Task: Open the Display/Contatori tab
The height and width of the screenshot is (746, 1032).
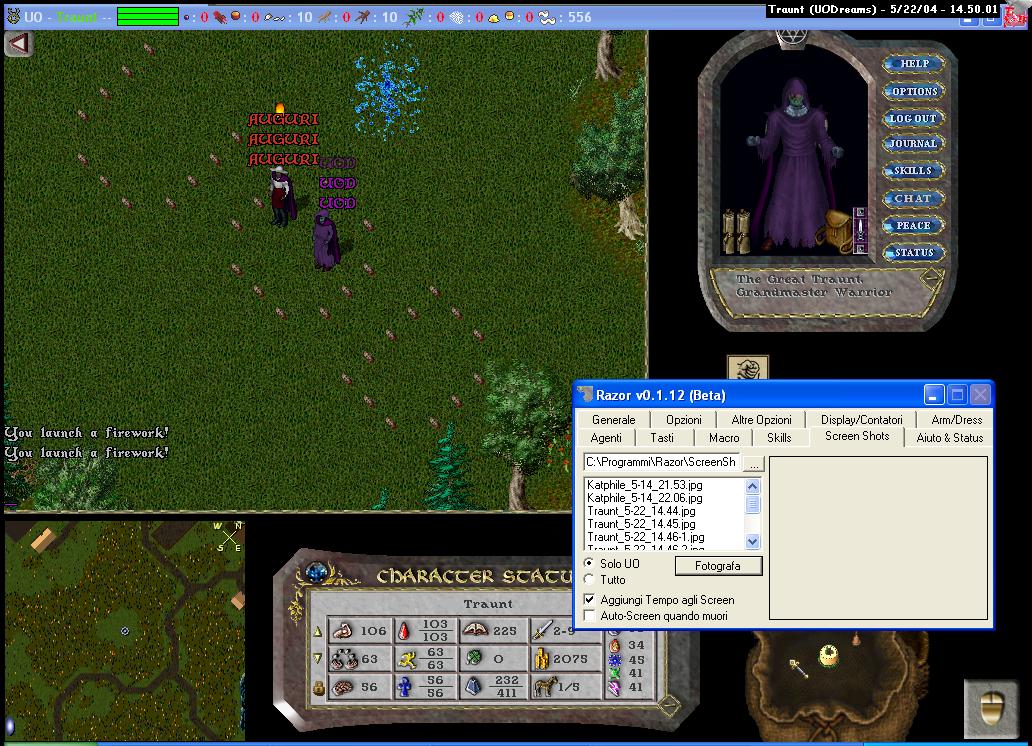Action: [862, 419]
